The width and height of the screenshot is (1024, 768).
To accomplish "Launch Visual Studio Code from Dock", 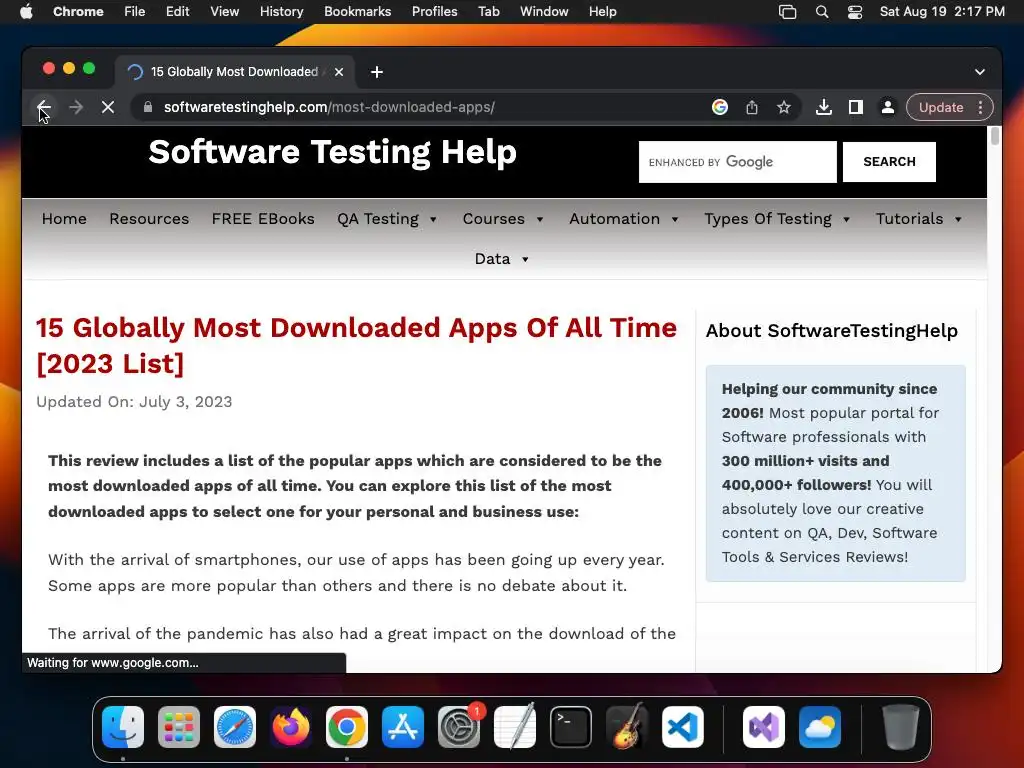I will tap(683, 727).
